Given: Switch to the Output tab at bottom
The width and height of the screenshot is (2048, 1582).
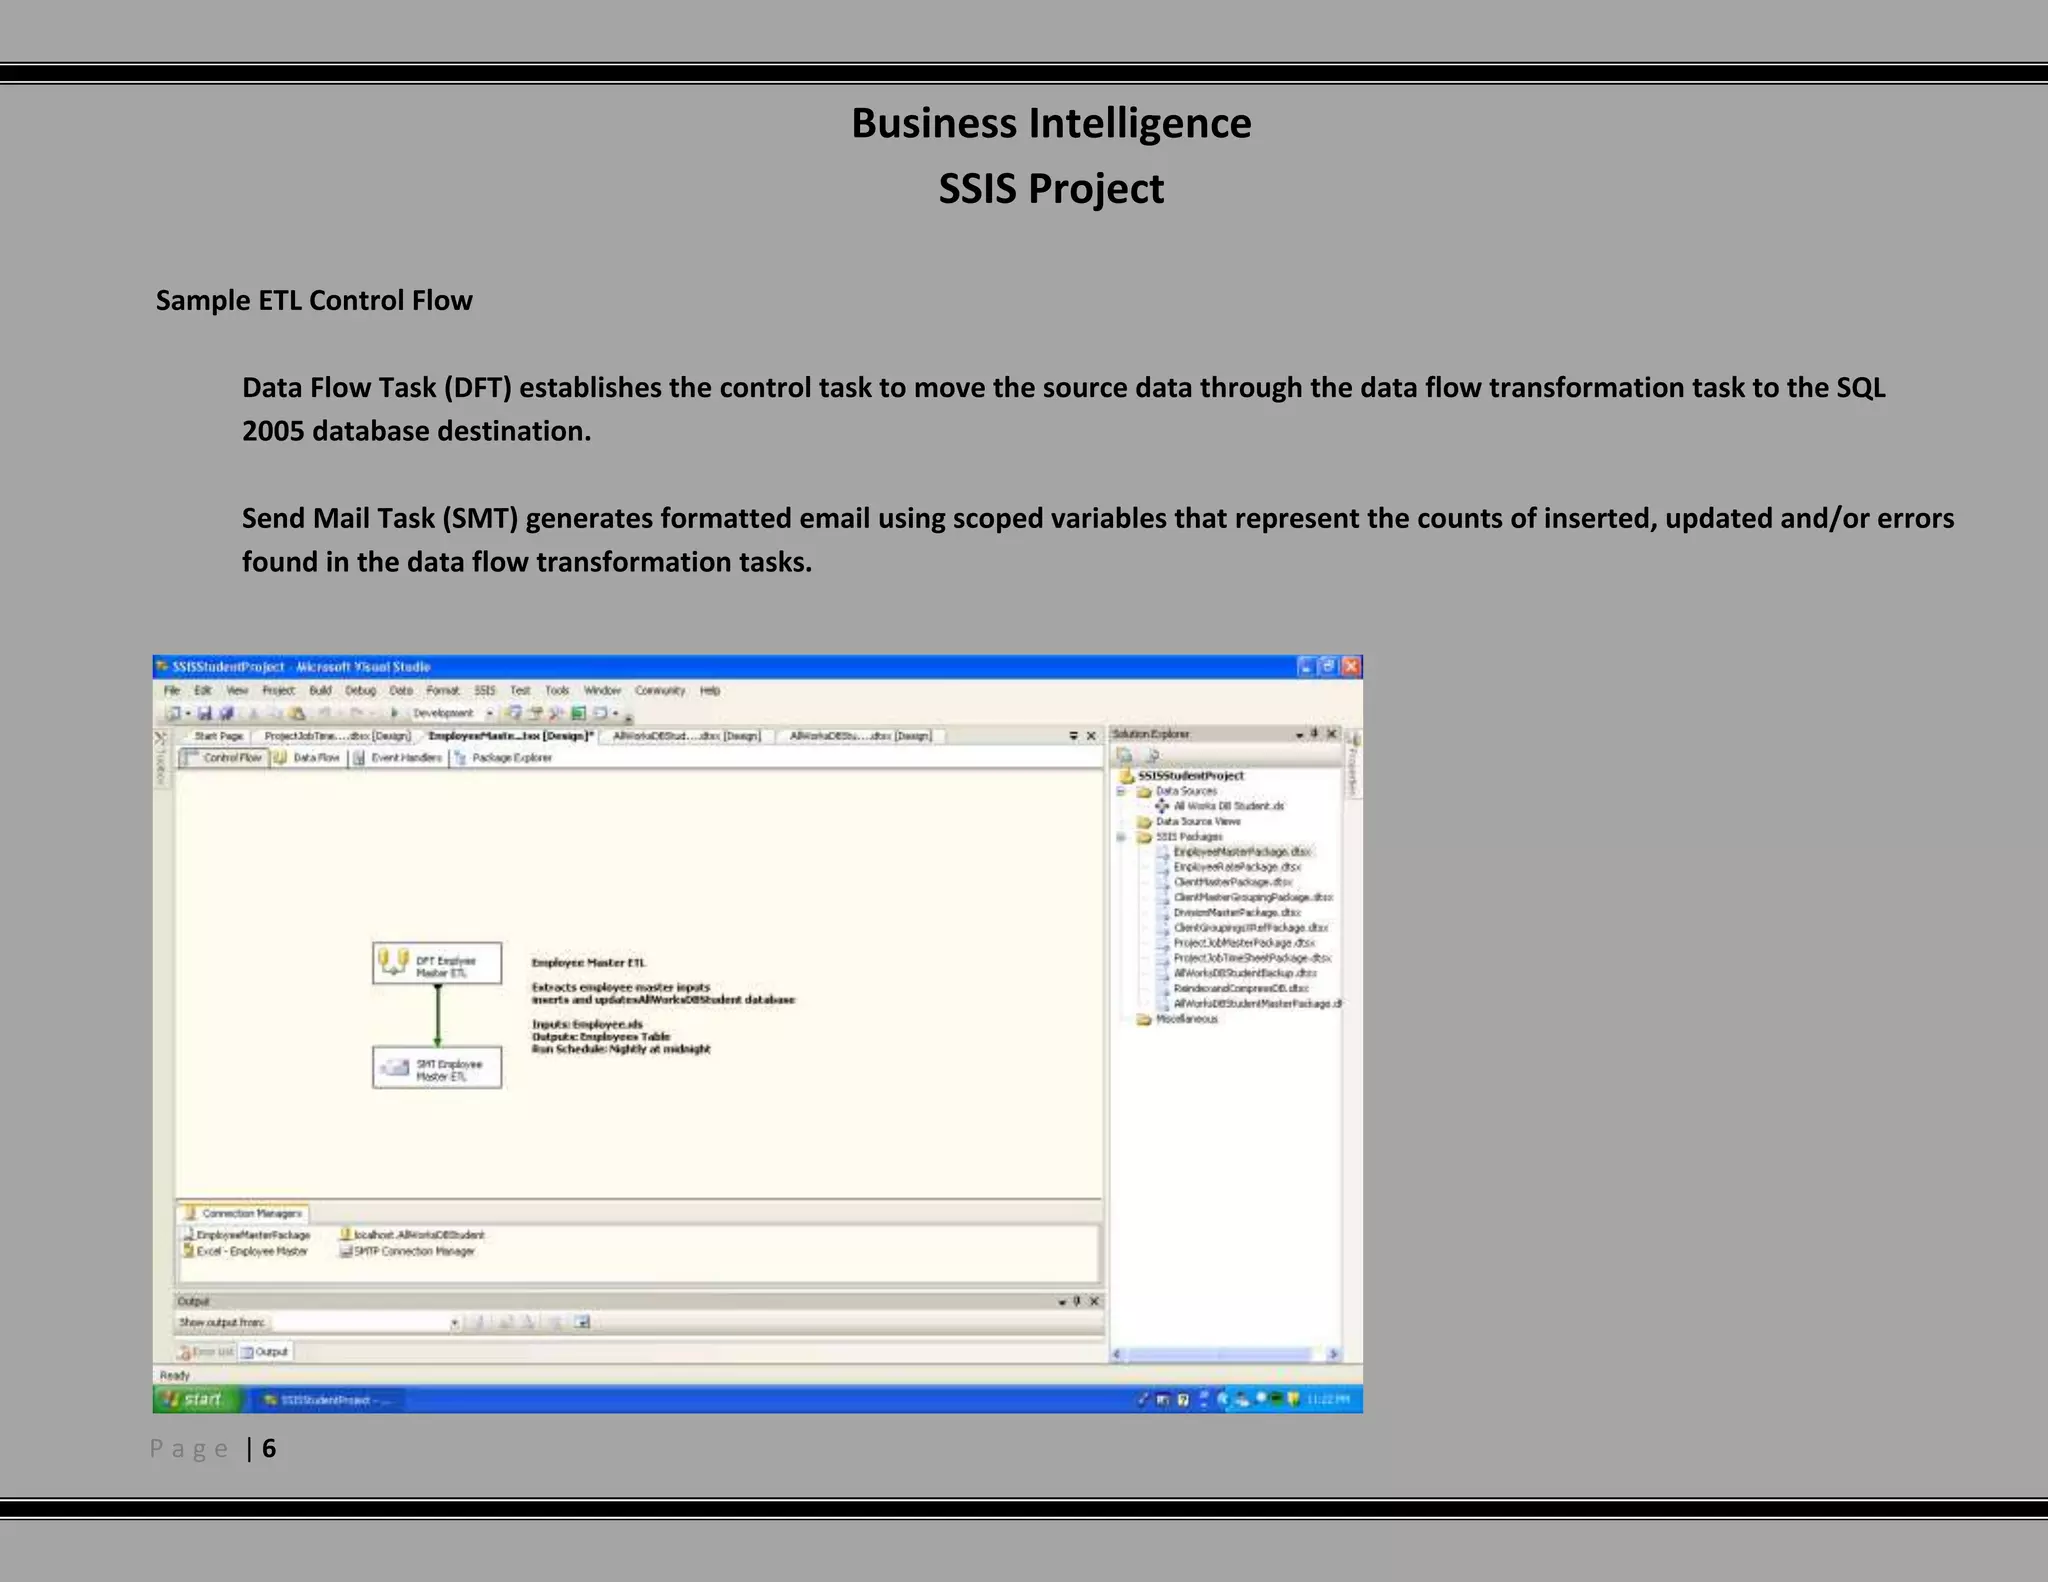Looking at the screenshot, I should [266, 1352].
